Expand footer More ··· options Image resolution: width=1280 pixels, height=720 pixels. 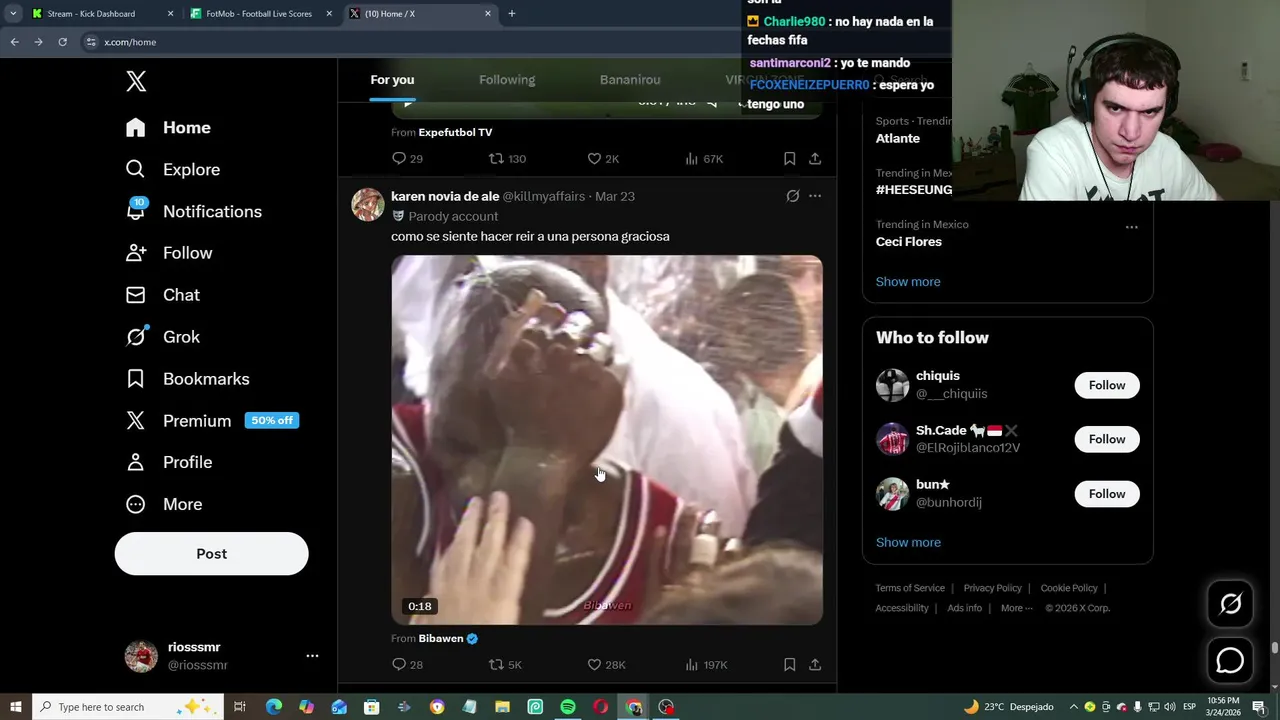click(1016, 608)
